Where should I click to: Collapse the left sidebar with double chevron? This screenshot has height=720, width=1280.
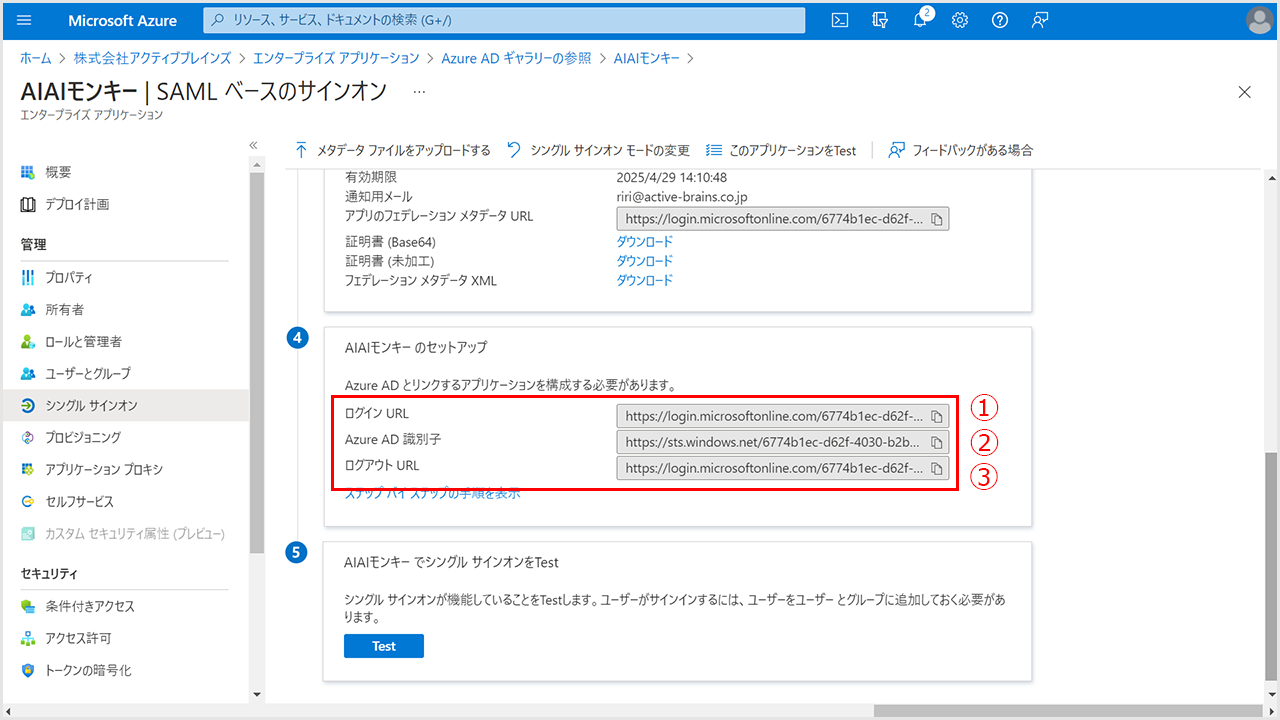(254, 146)
